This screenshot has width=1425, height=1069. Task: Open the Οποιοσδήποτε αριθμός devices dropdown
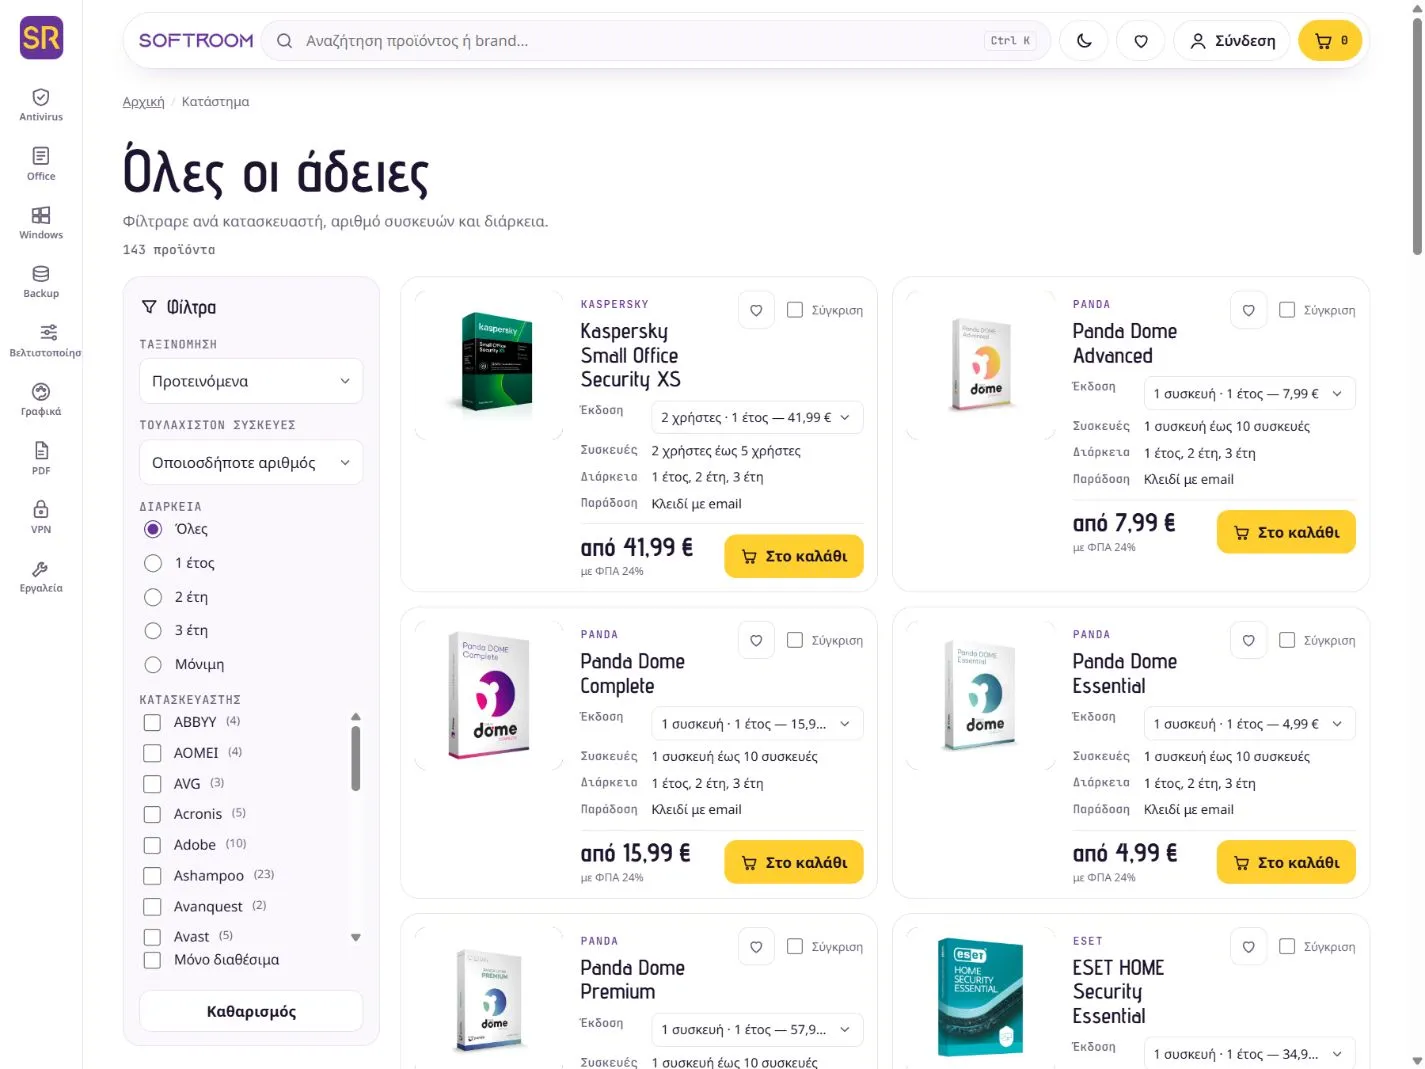251,463
